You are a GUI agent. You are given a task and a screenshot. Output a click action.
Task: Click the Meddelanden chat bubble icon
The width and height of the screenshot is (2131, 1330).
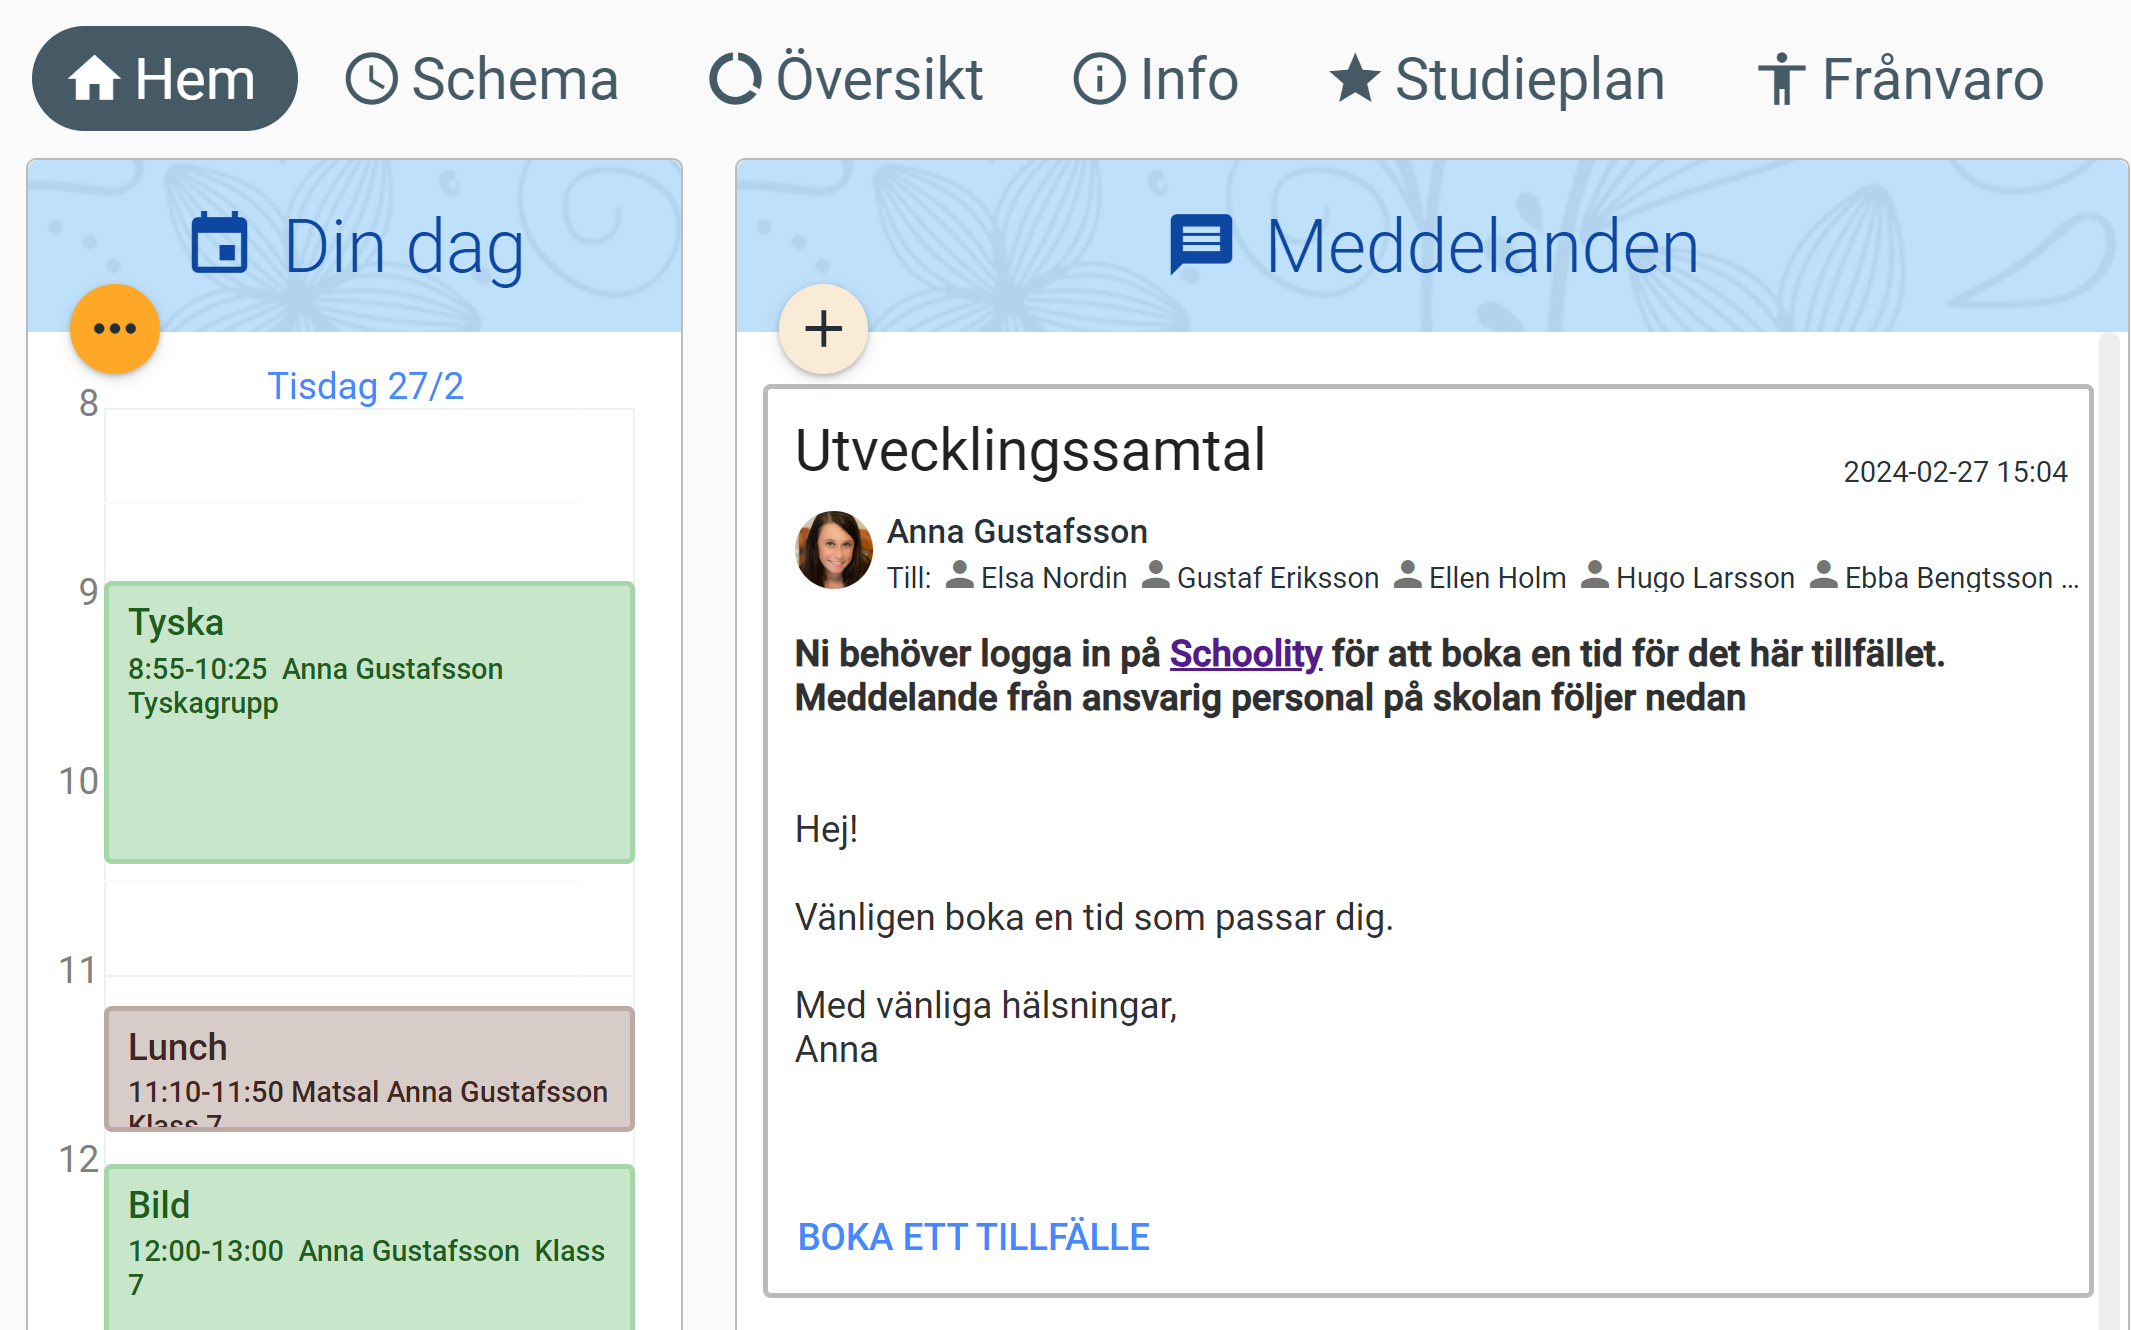pos(1200,243)
